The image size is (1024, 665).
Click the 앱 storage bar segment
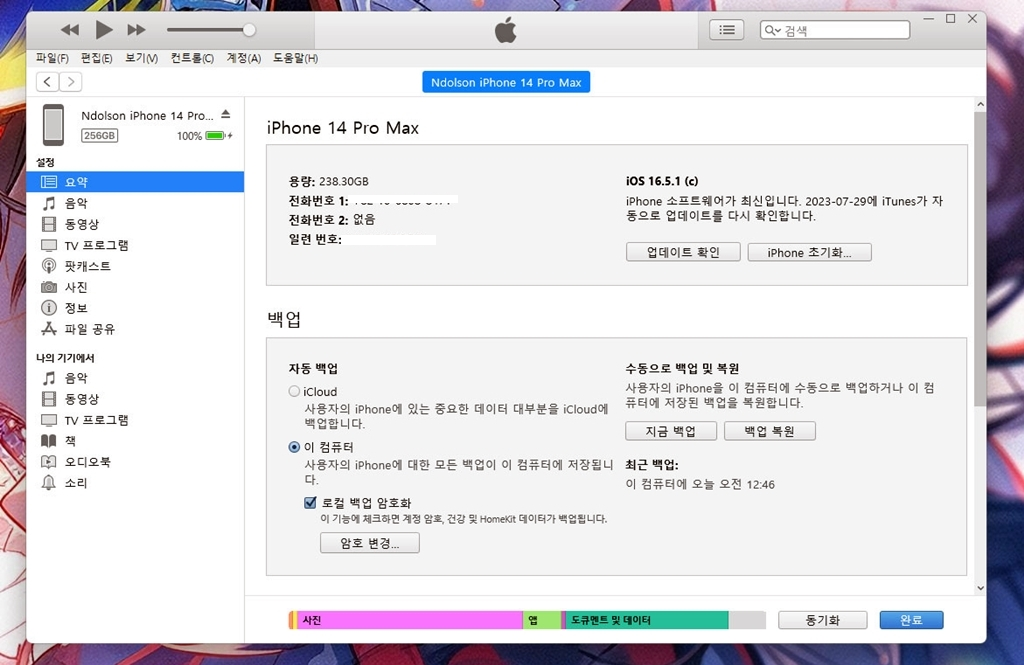(542, 620)
